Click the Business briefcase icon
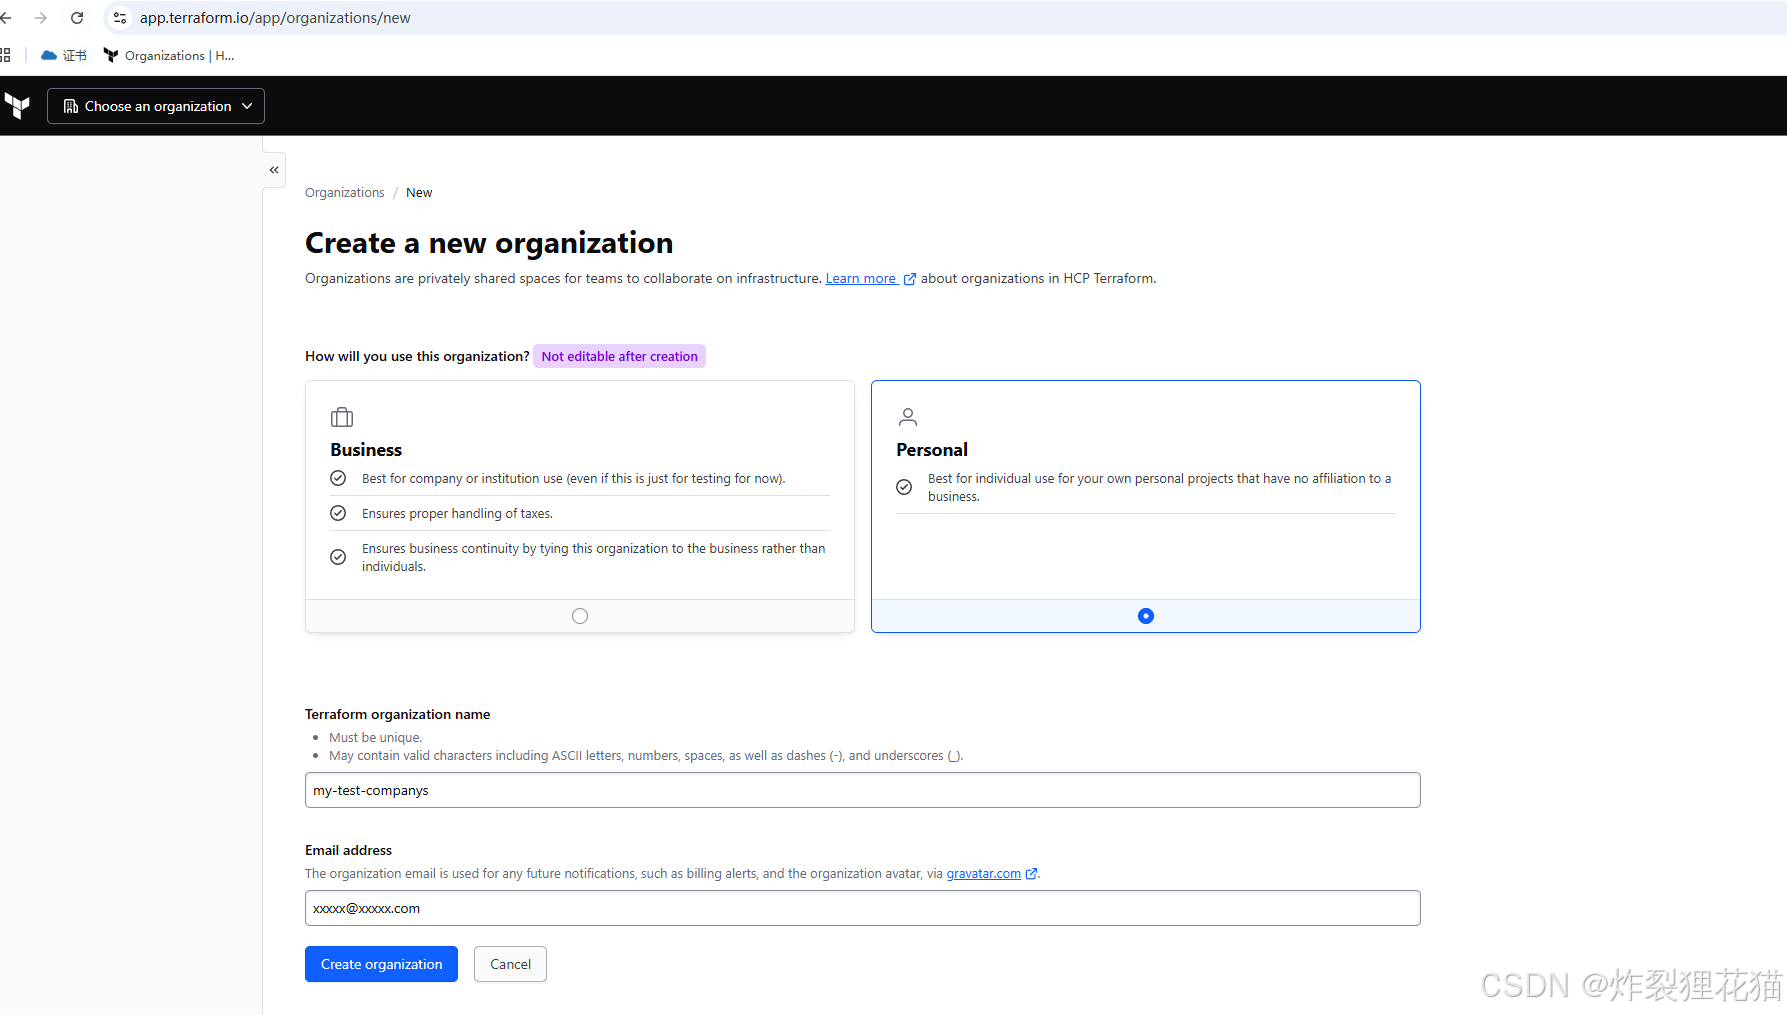 342,417
